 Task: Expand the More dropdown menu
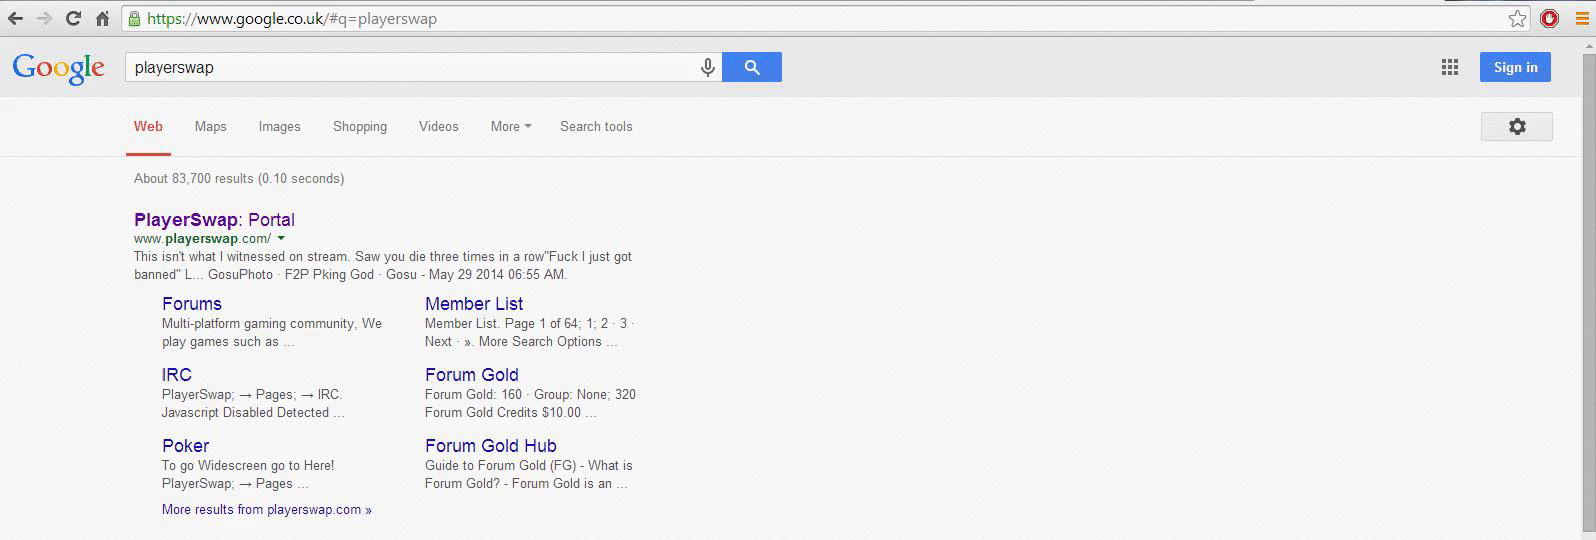click(x=511, y=127)
